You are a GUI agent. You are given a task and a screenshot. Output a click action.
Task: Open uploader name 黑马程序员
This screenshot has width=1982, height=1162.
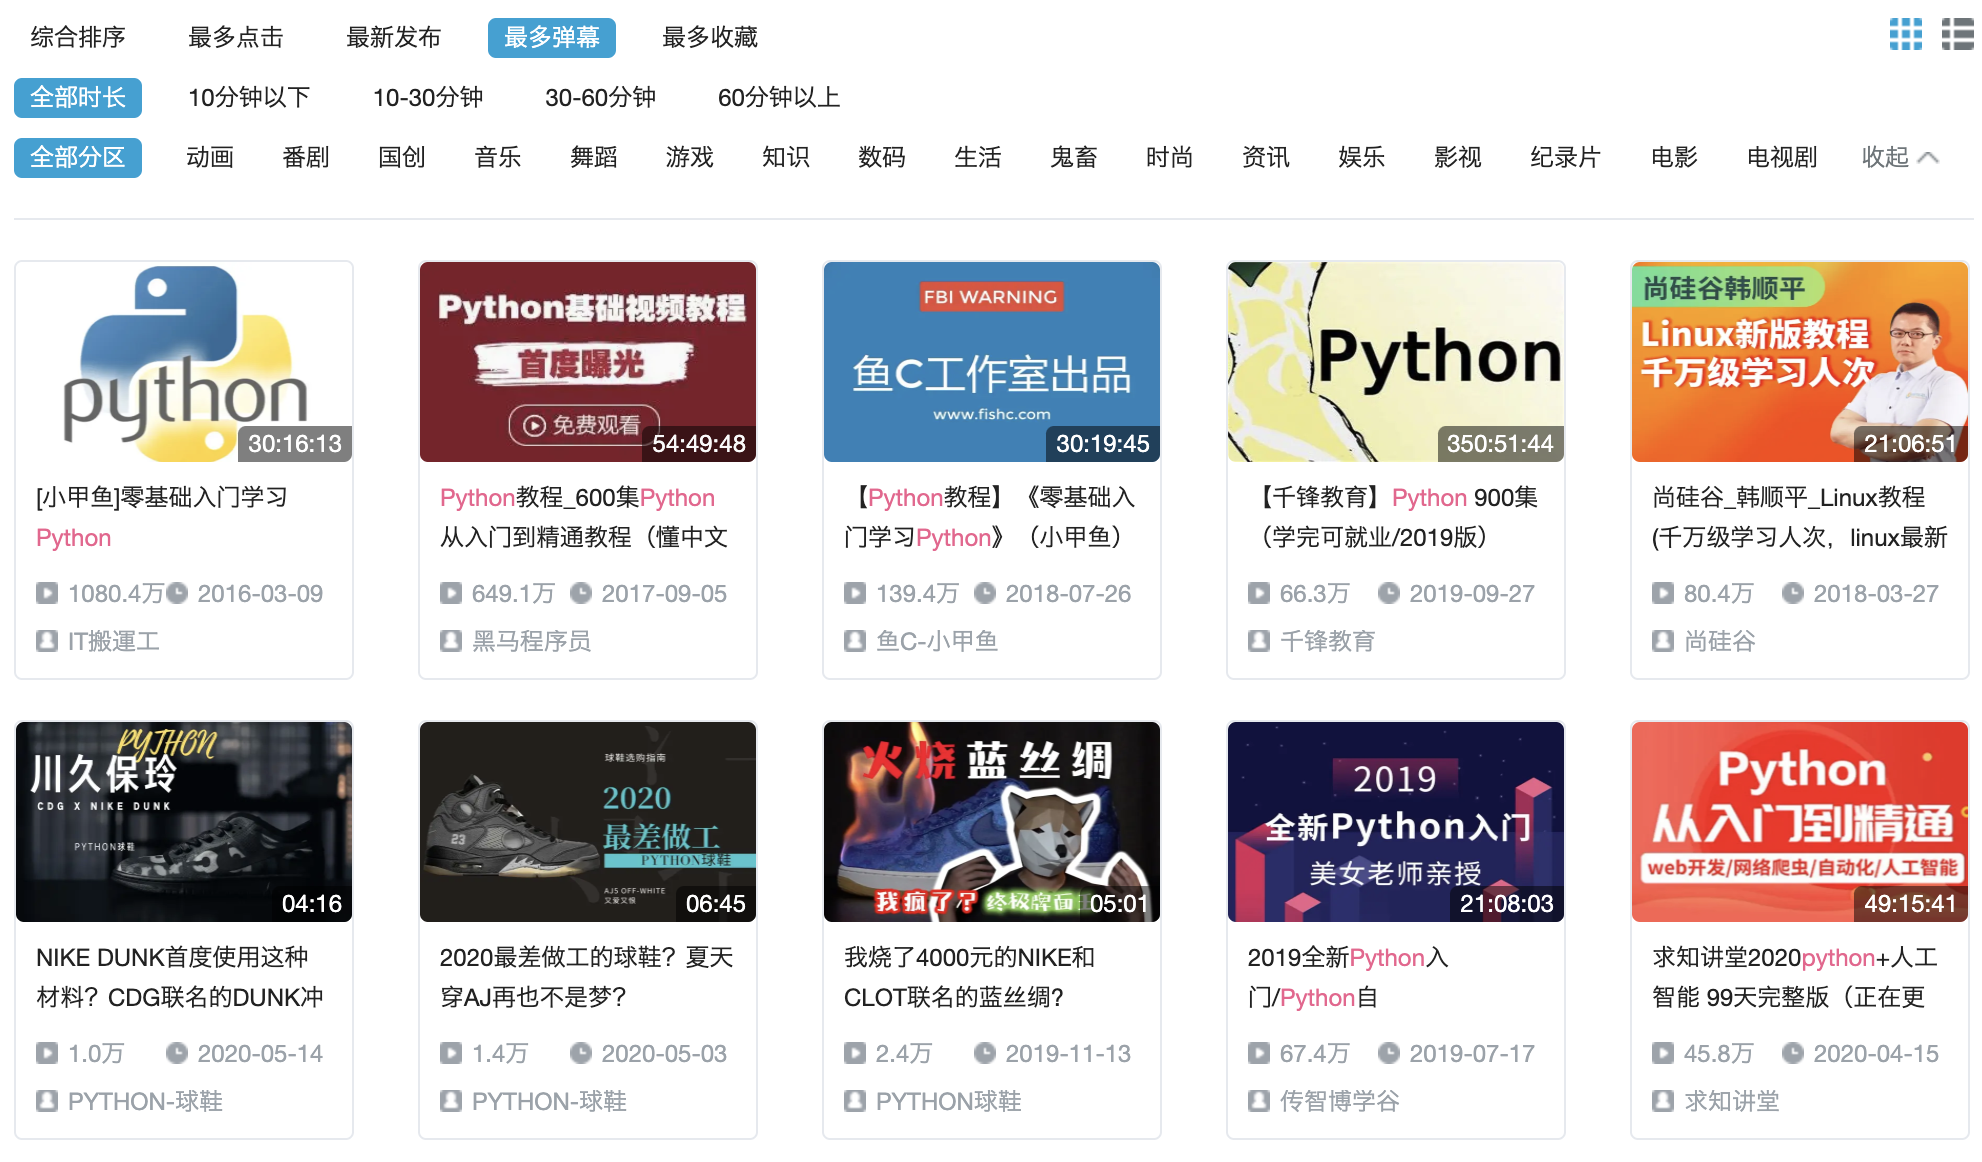[x=532, y=641]
